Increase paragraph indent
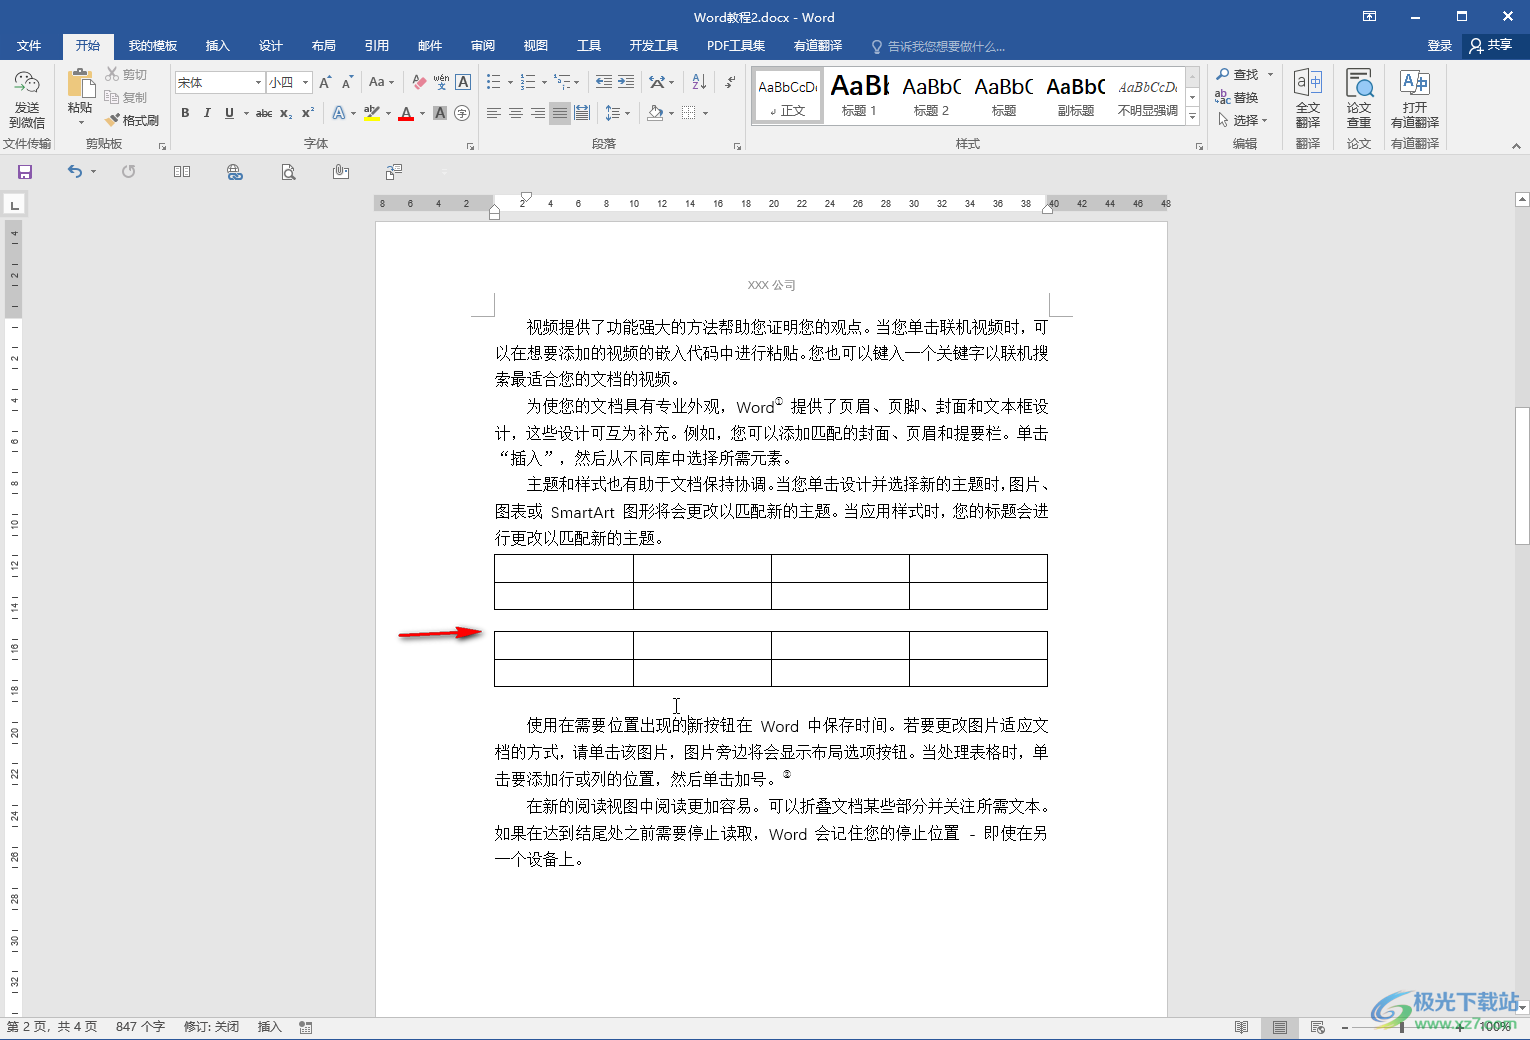Viewport: 1530px width, 1040px height. click(x=626, y=82)
